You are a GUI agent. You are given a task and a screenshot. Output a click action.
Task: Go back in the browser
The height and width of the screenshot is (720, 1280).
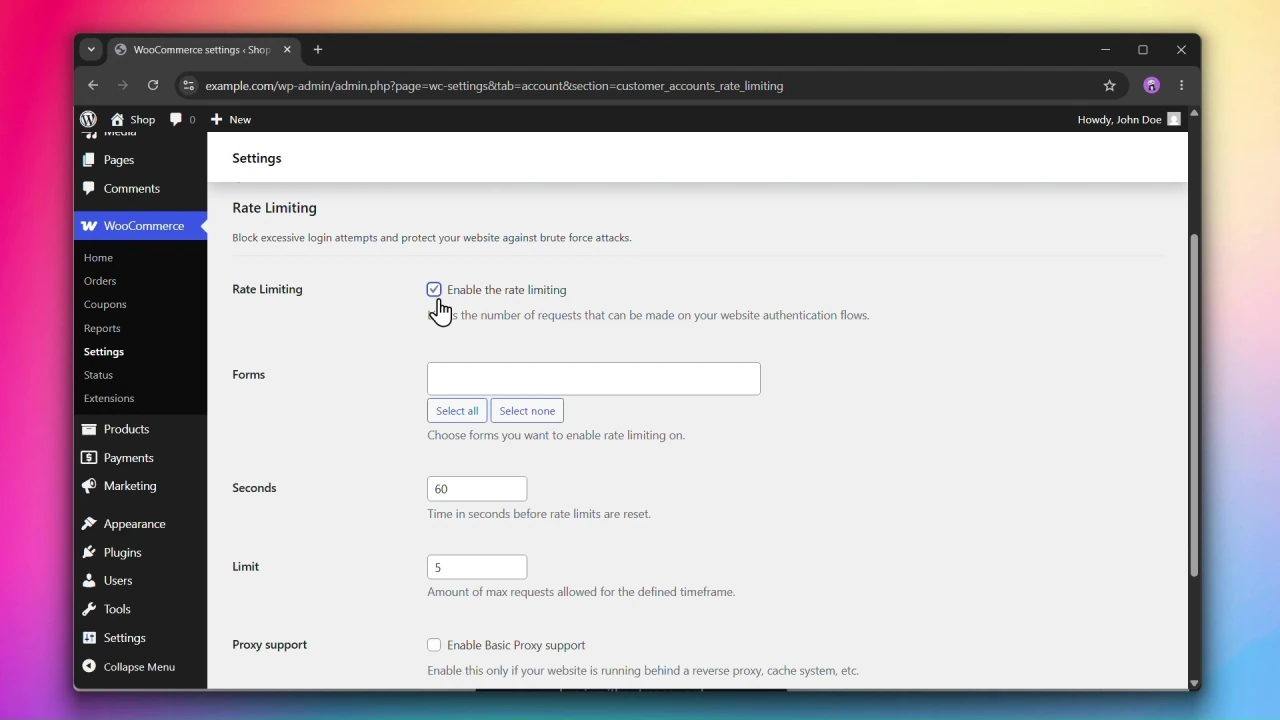92,86
